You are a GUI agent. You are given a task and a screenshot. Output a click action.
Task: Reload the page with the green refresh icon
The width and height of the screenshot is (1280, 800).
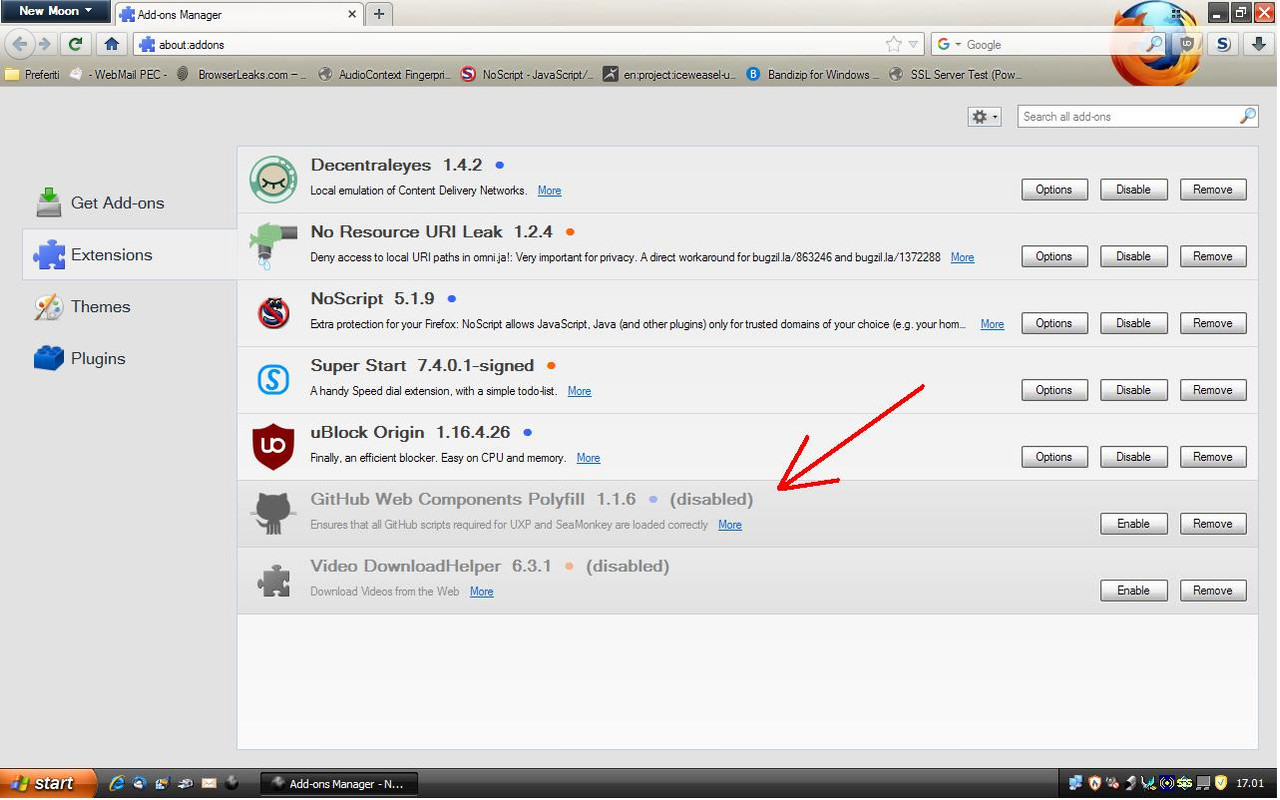(75, 44)
